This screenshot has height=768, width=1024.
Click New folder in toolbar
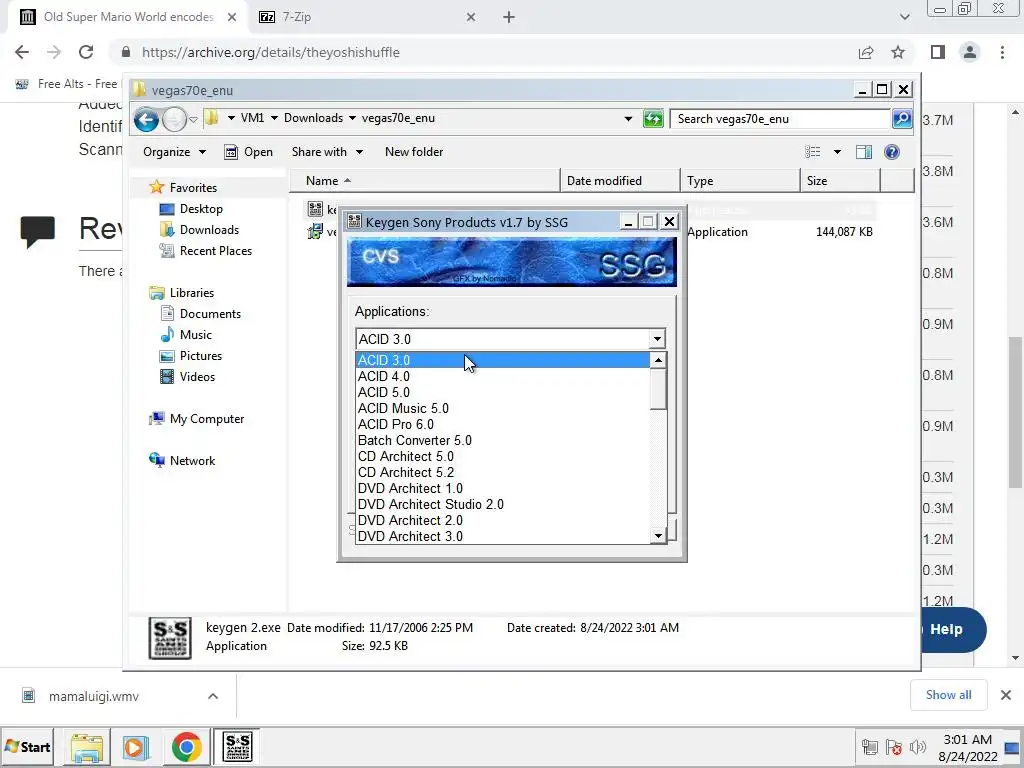(414, 152)
